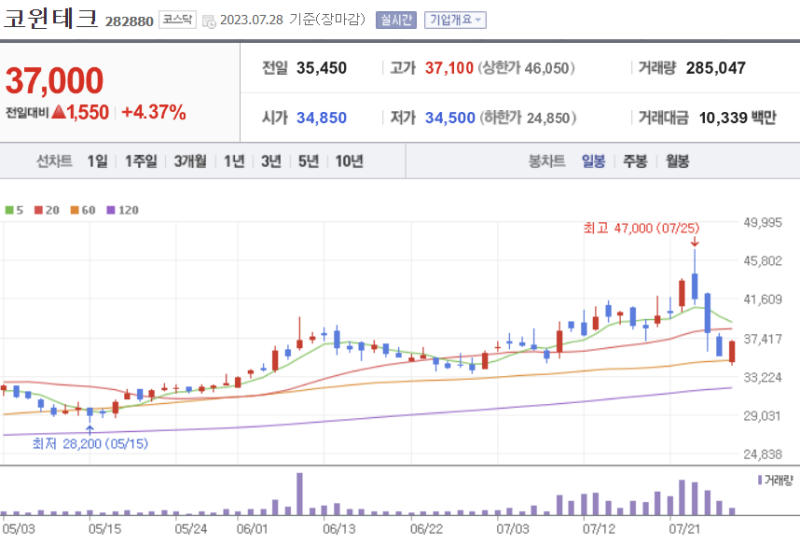Click the stock code 282880
Screen dimensions: 800x544
[129, 21]
